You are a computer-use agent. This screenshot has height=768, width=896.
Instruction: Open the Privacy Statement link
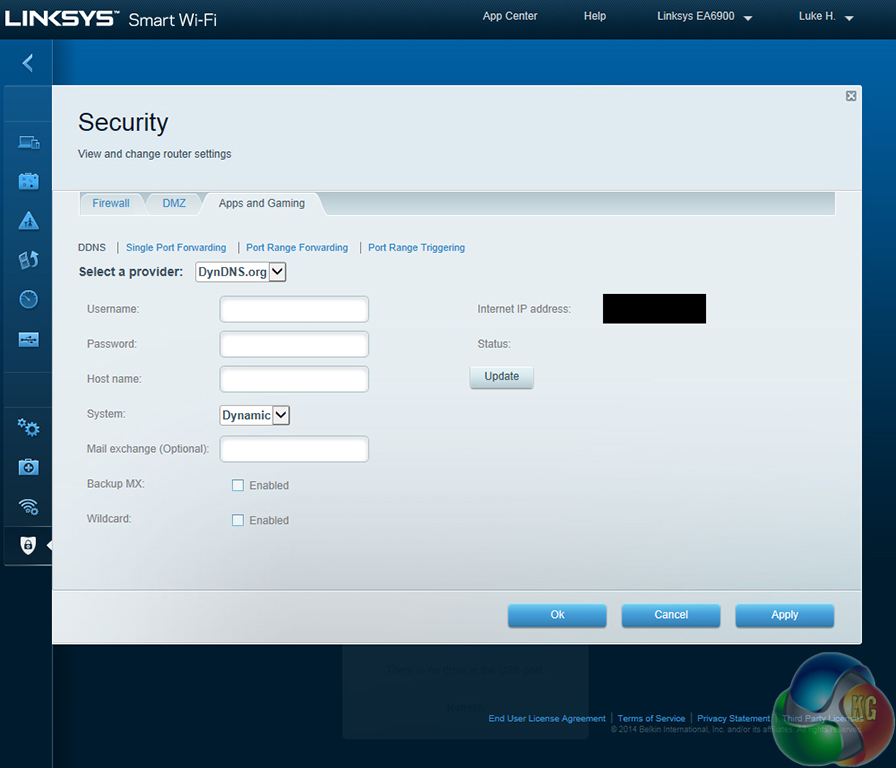tap(733, 718)
